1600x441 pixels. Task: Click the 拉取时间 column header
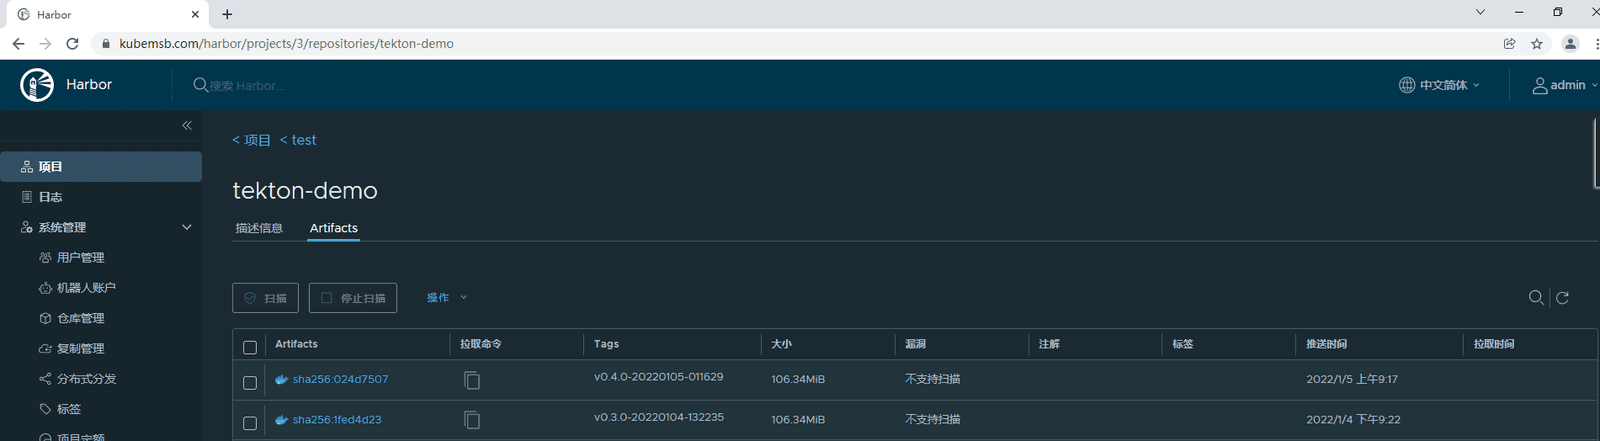1493,344
